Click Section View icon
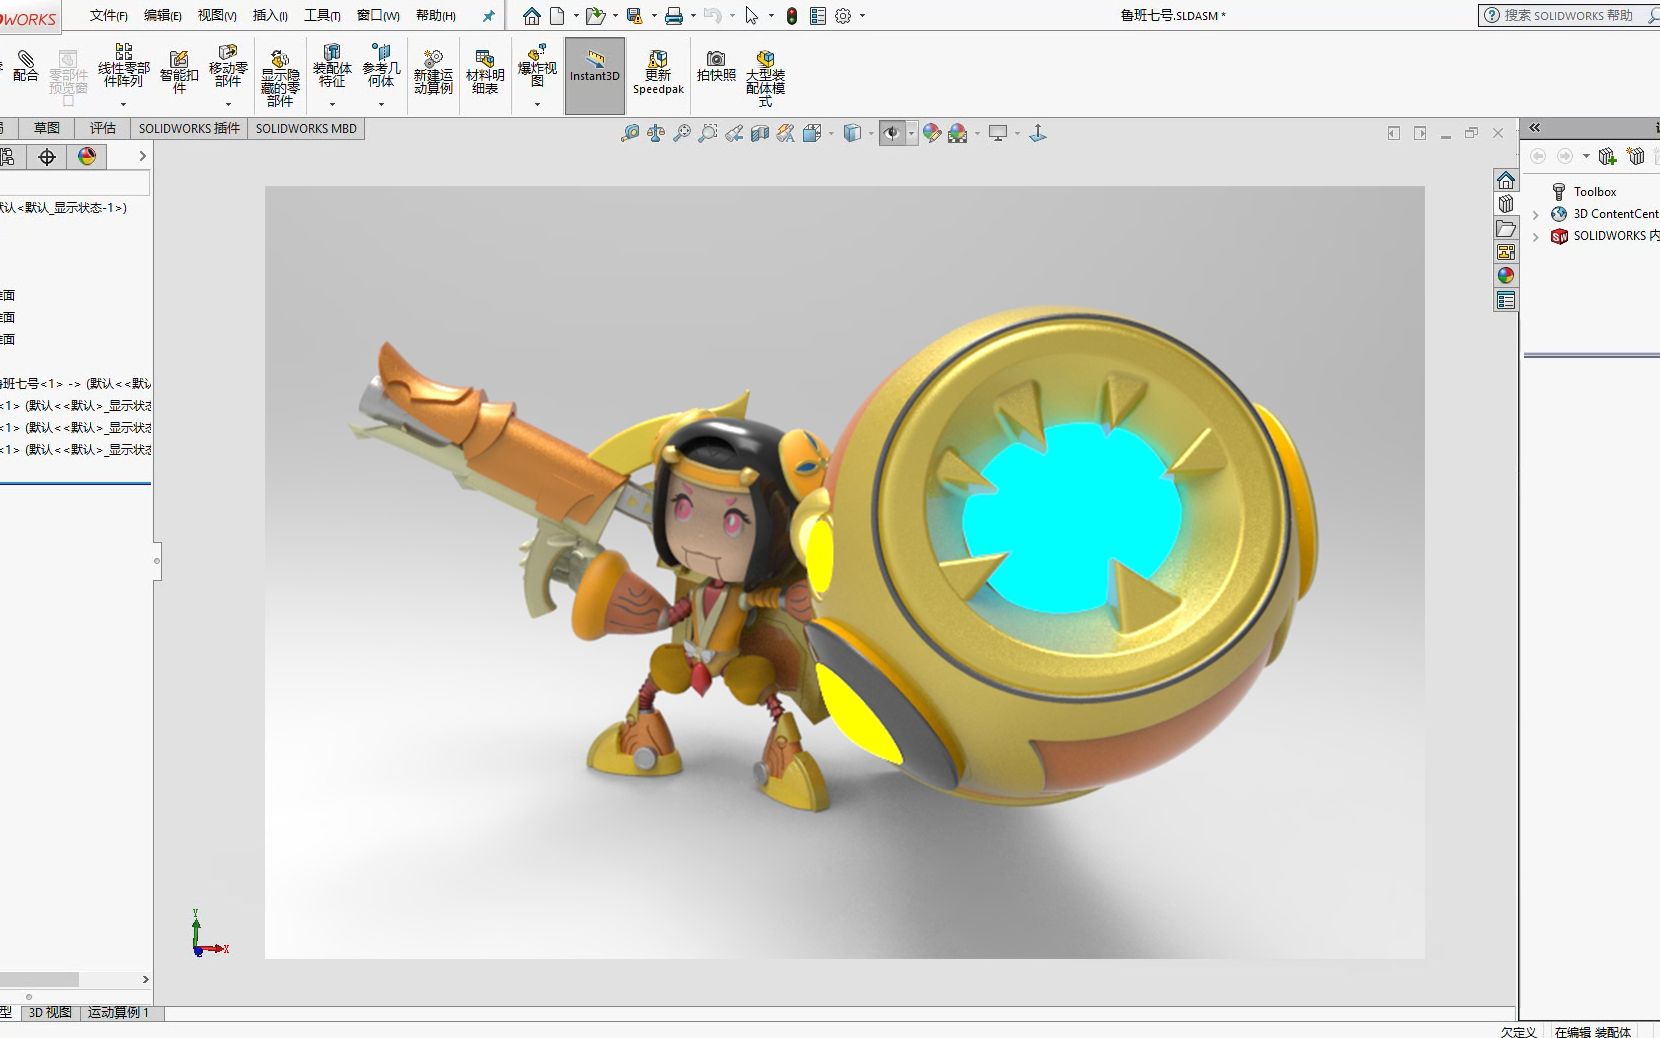 coord(760,133)
